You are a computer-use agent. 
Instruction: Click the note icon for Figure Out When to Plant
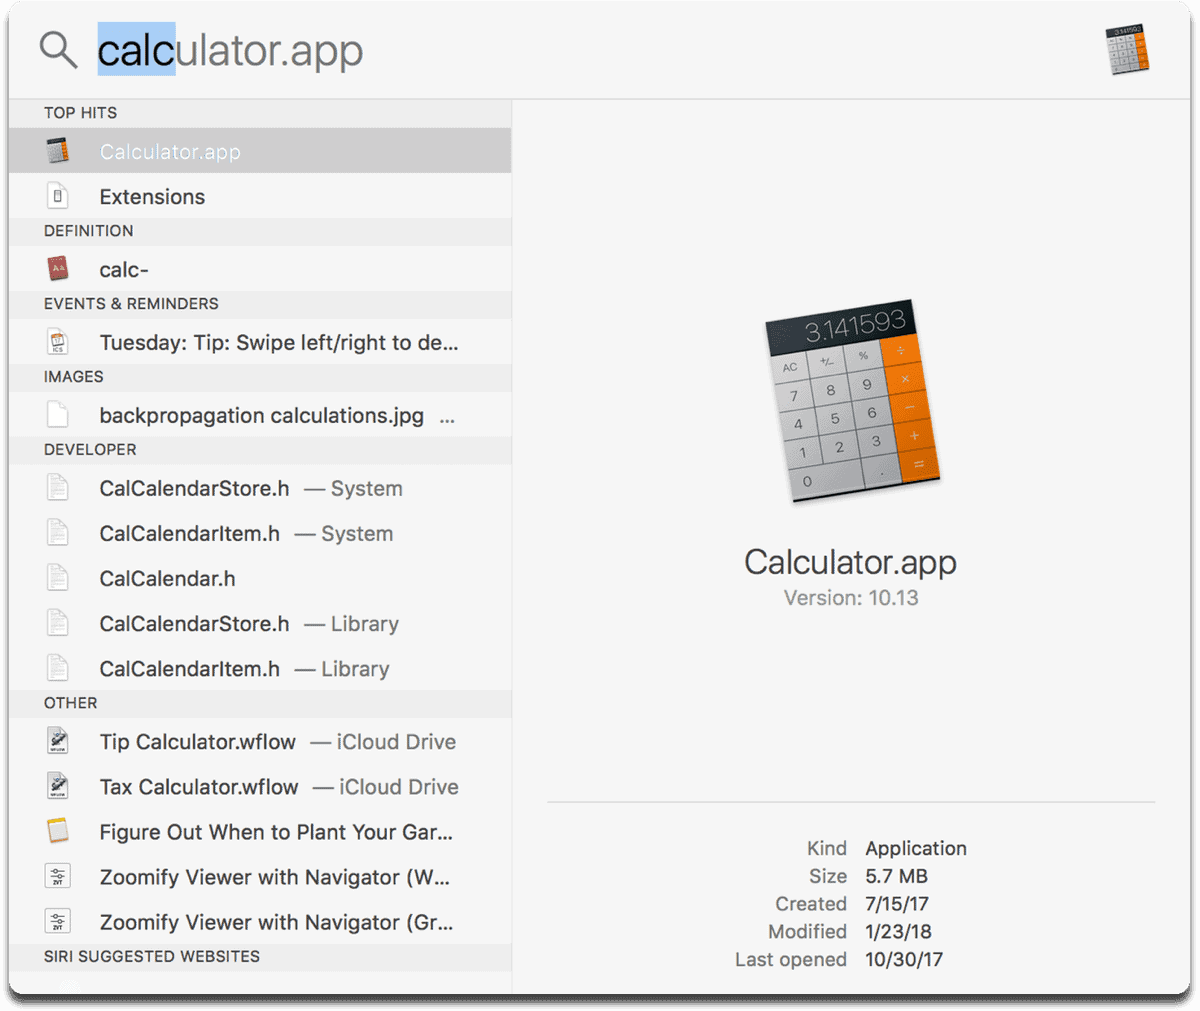[x=58, y=831]
